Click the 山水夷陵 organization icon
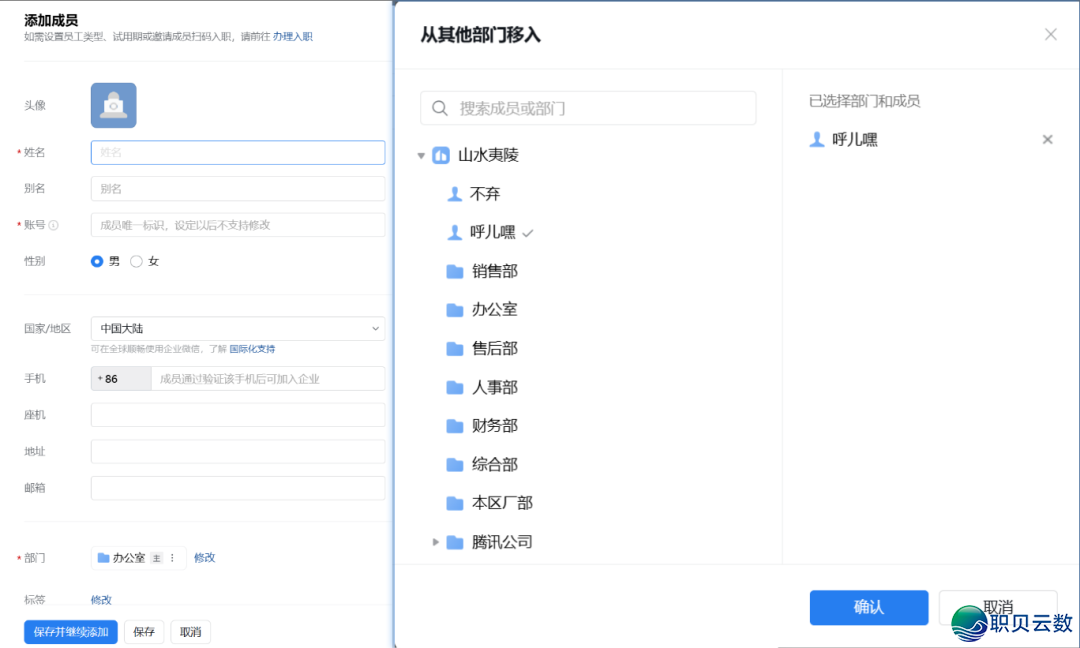 [x=441, y=155]
